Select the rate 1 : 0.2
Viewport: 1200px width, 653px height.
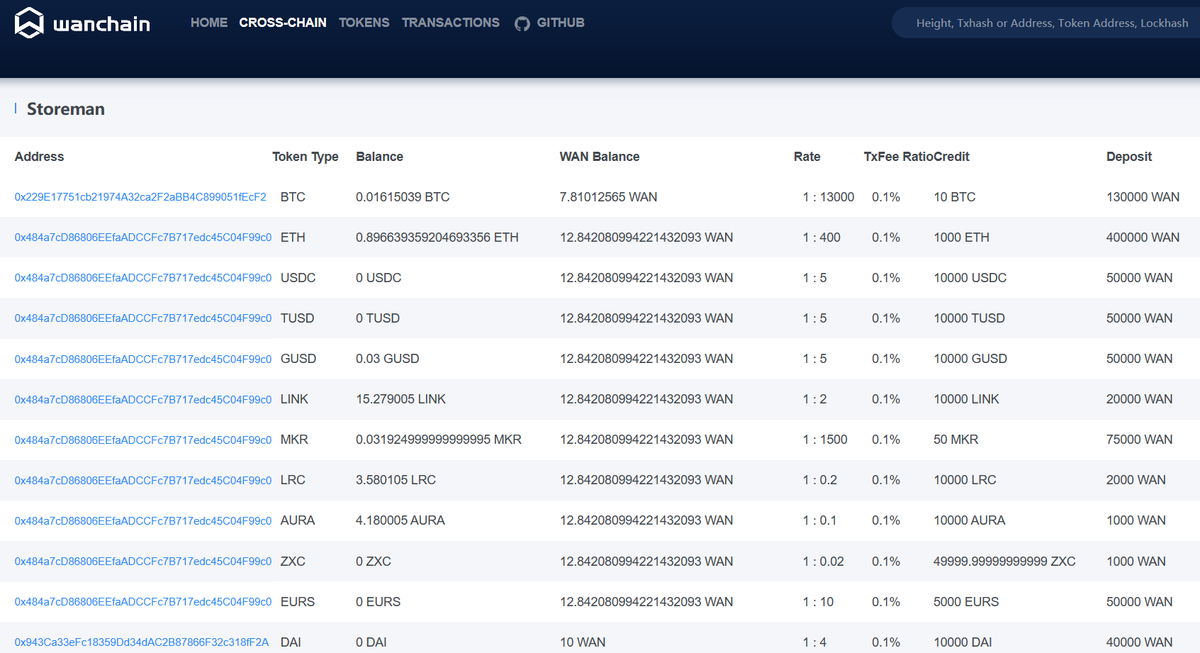[820, 480]
